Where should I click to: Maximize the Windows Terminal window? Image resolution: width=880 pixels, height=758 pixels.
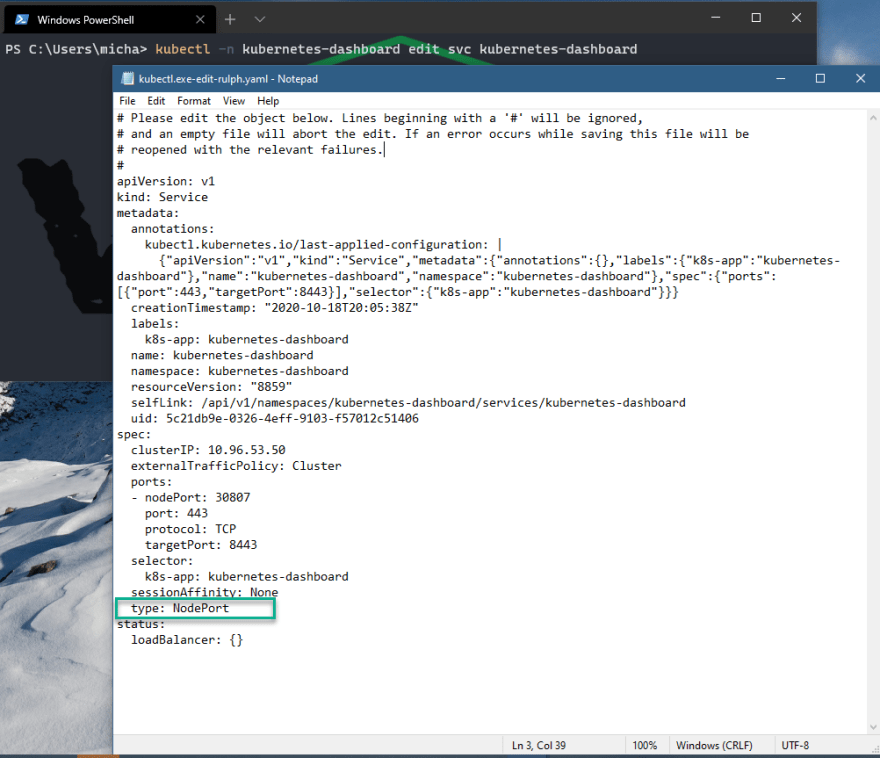point(756,18)
